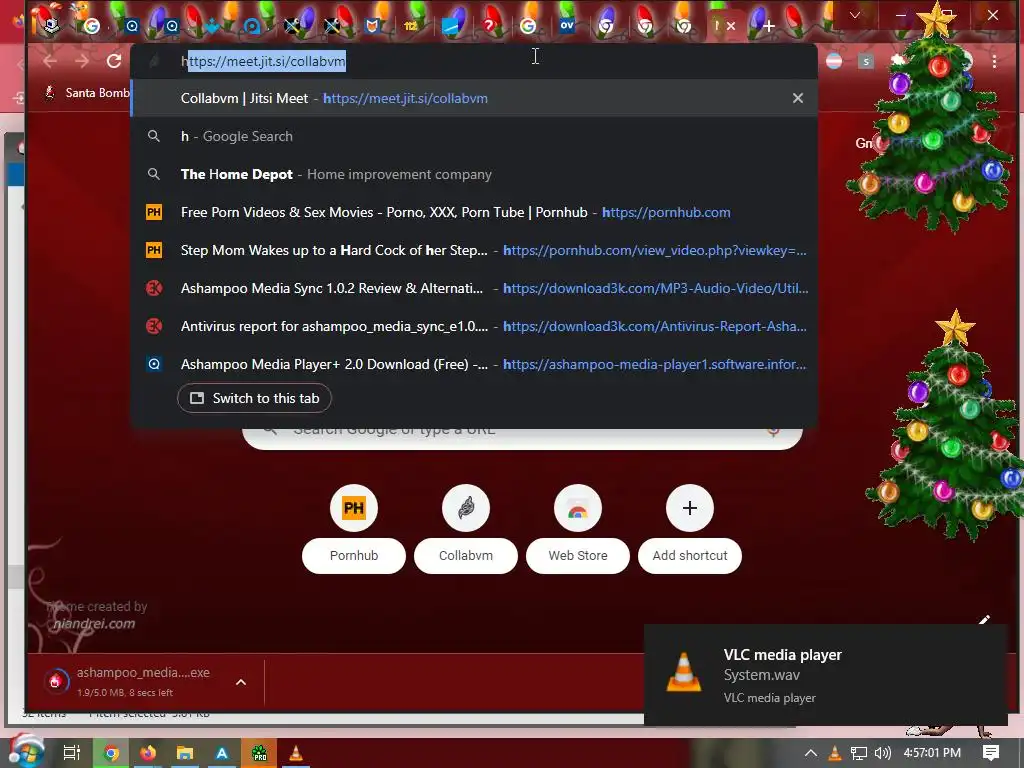This screenshot has height=768, width=1024.
Task: Click the Chrome taskbar icon
Action: click(112, 754)
